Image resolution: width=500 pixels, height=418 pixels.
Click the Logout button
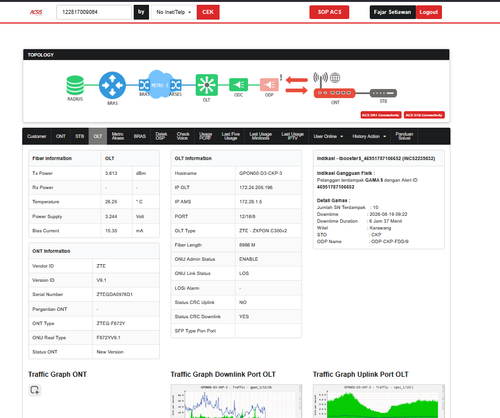429,12
